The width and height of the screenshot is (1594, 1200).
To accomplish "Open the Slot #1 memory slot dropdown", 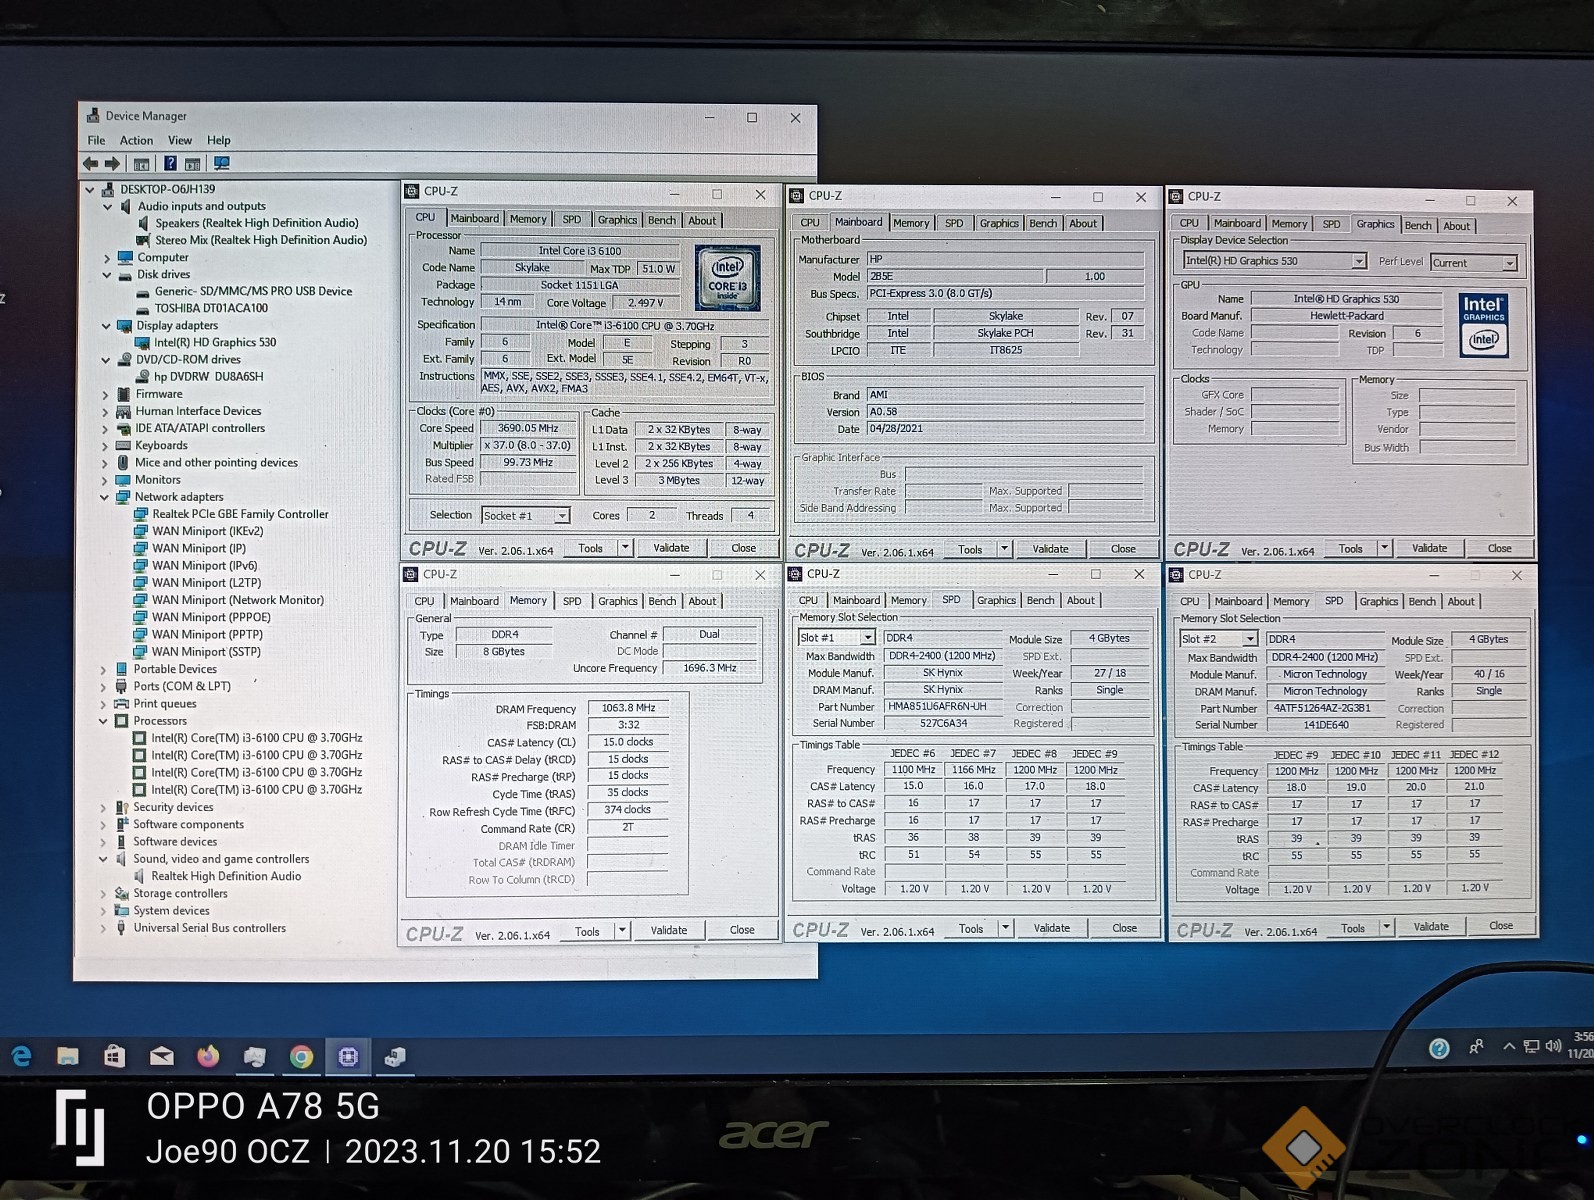I will [x=866, y=637].
